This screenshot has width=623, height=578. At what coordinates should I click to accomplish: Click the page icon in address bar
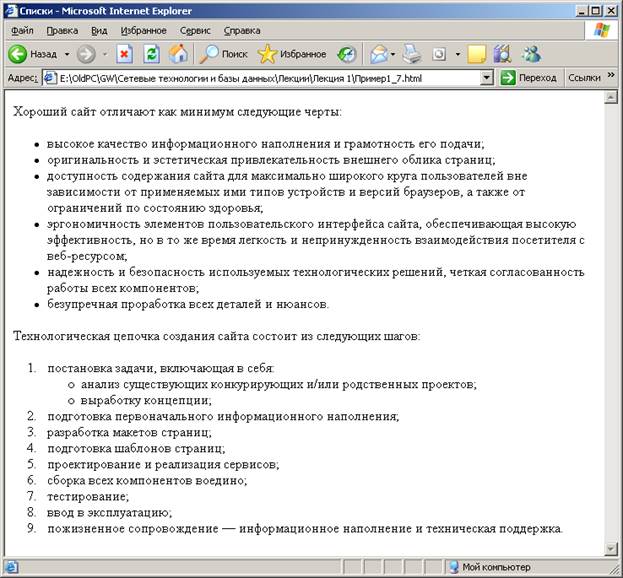pos(50,78)
